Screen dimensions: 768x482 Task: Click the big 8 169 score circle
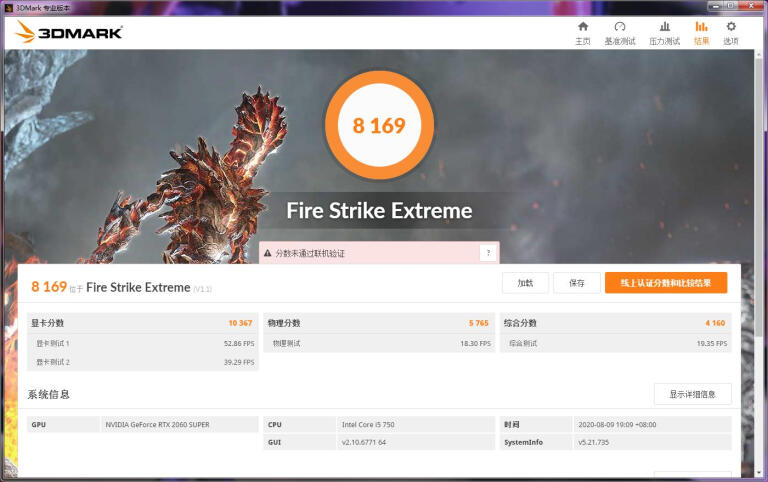379,125
